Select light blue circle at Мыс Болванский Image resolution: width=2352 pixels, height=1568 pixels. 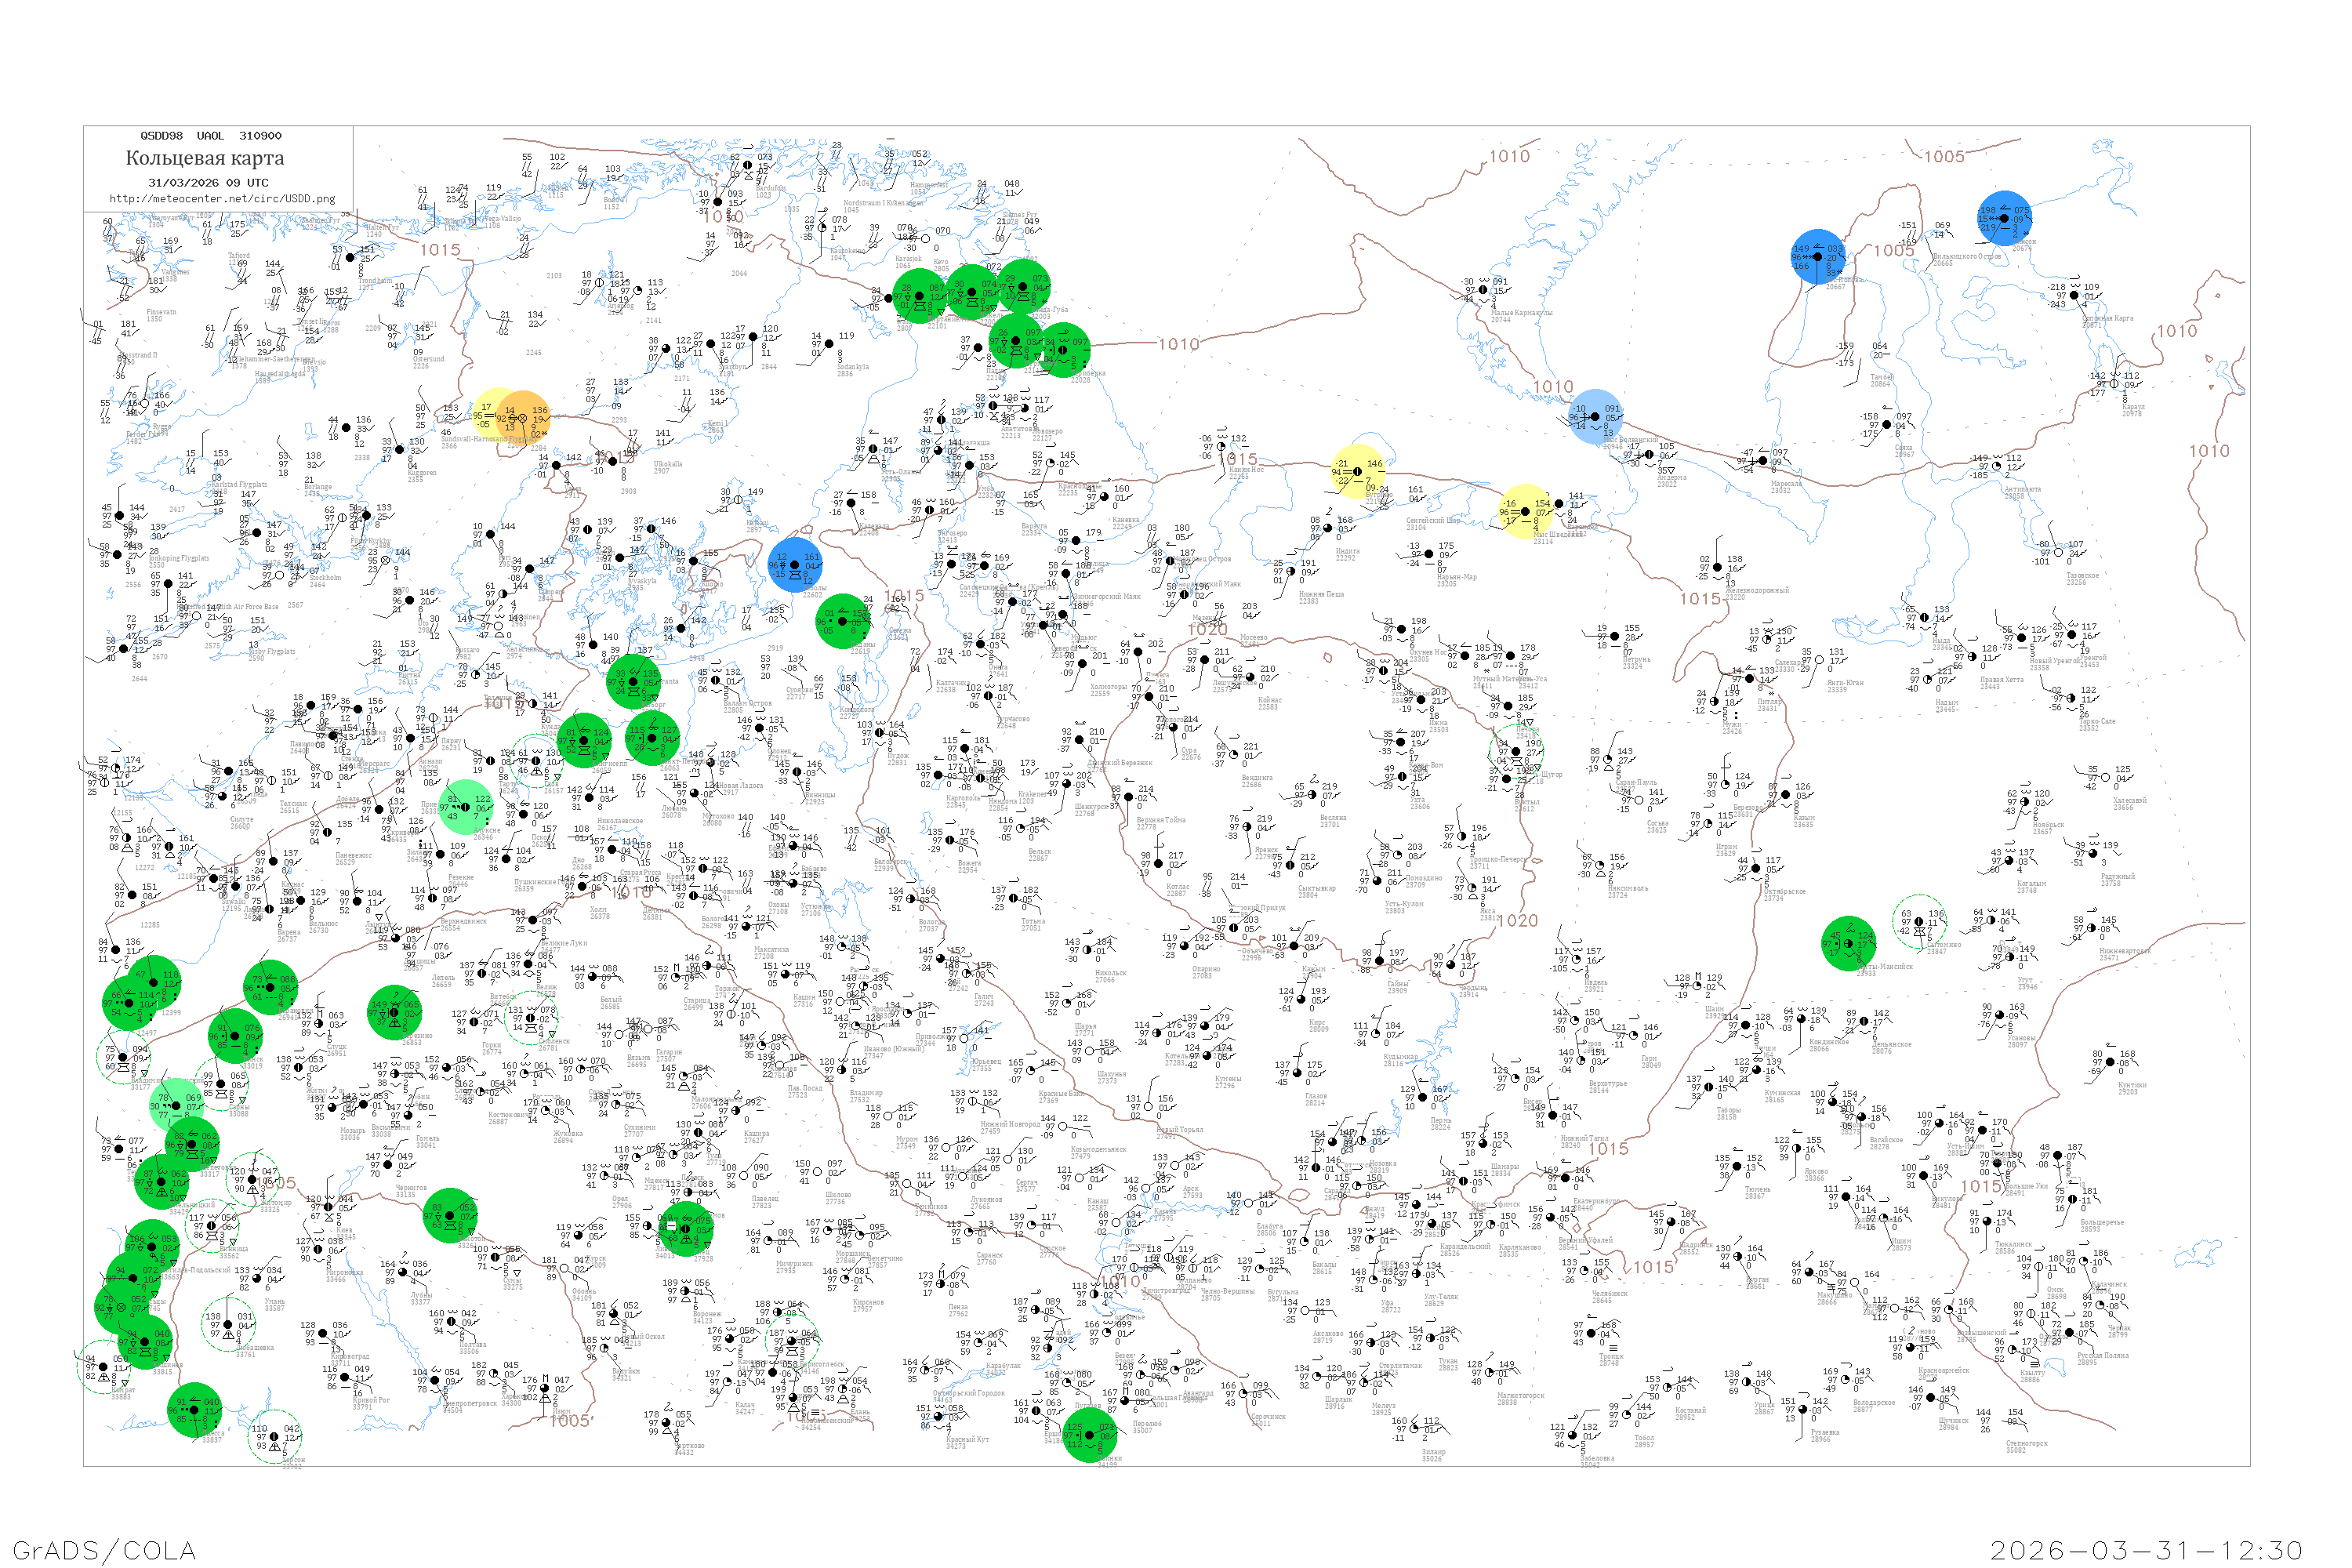pos(1594,417)
